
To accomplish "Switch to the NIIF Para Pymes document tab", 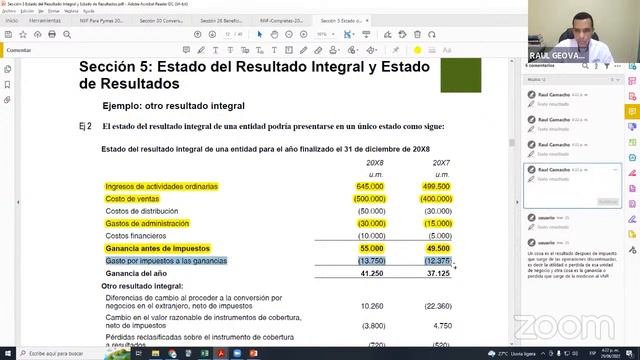I will point(101,20).
